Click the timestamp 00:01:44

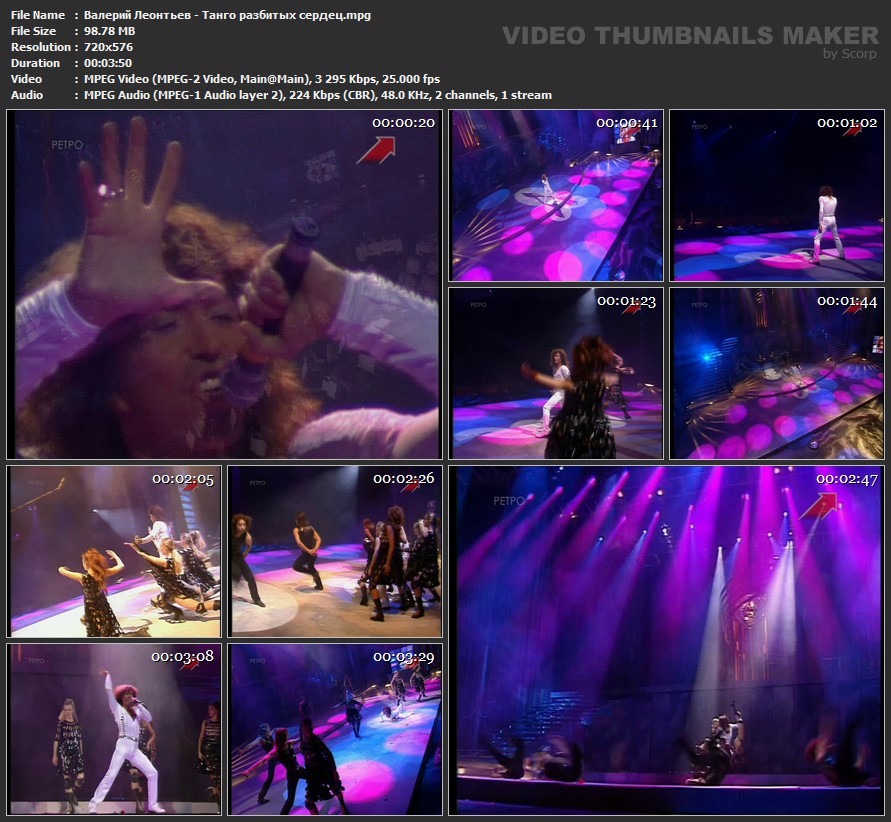[847, 301]
